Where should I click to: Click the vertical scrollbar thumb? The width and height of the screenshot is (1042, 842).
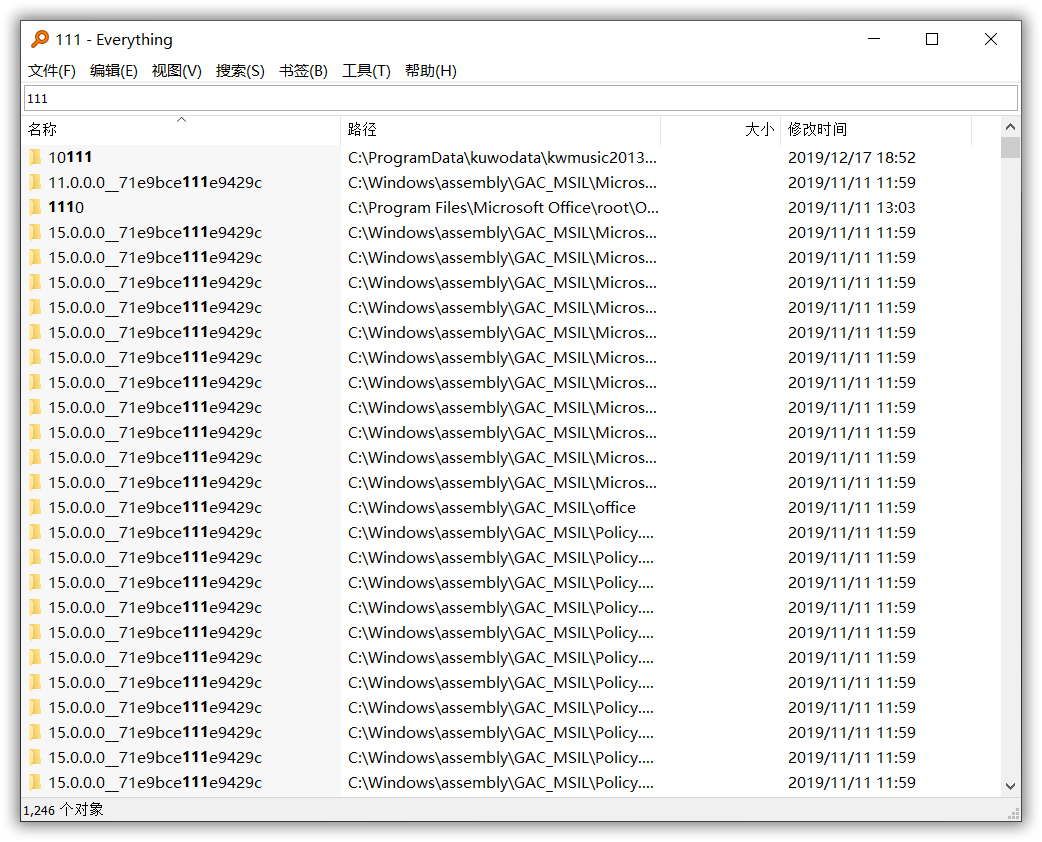[x=1010, y=149]
